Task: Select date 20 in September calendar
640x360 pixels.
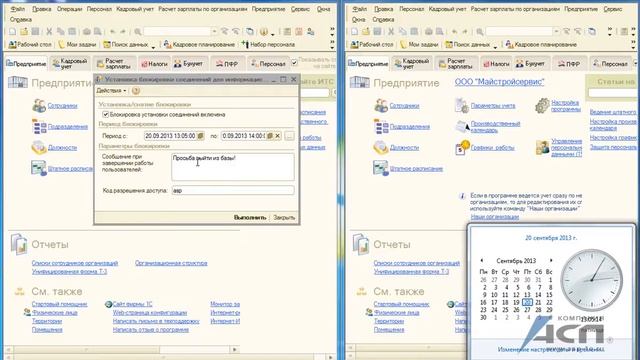Action: click(x=527, y=302)
